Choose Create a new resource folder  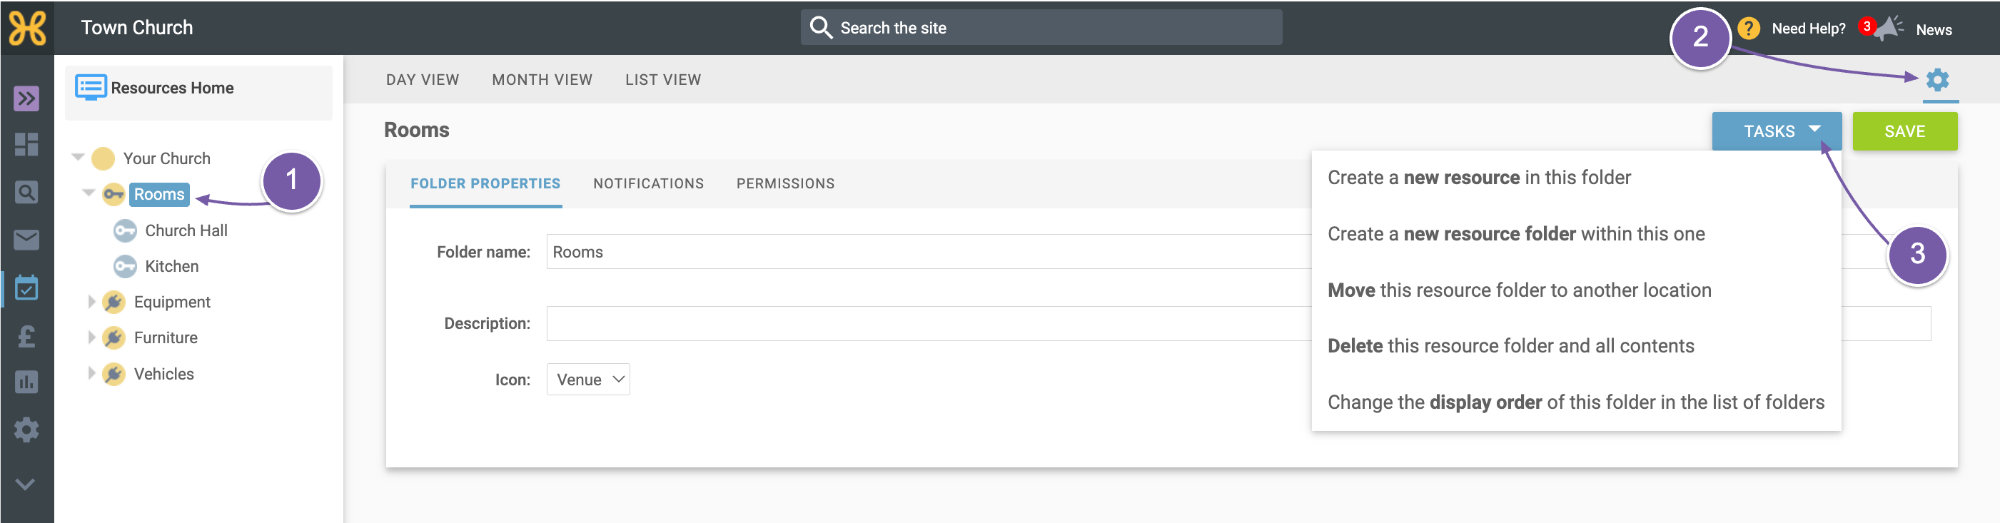coord(1516,234)
